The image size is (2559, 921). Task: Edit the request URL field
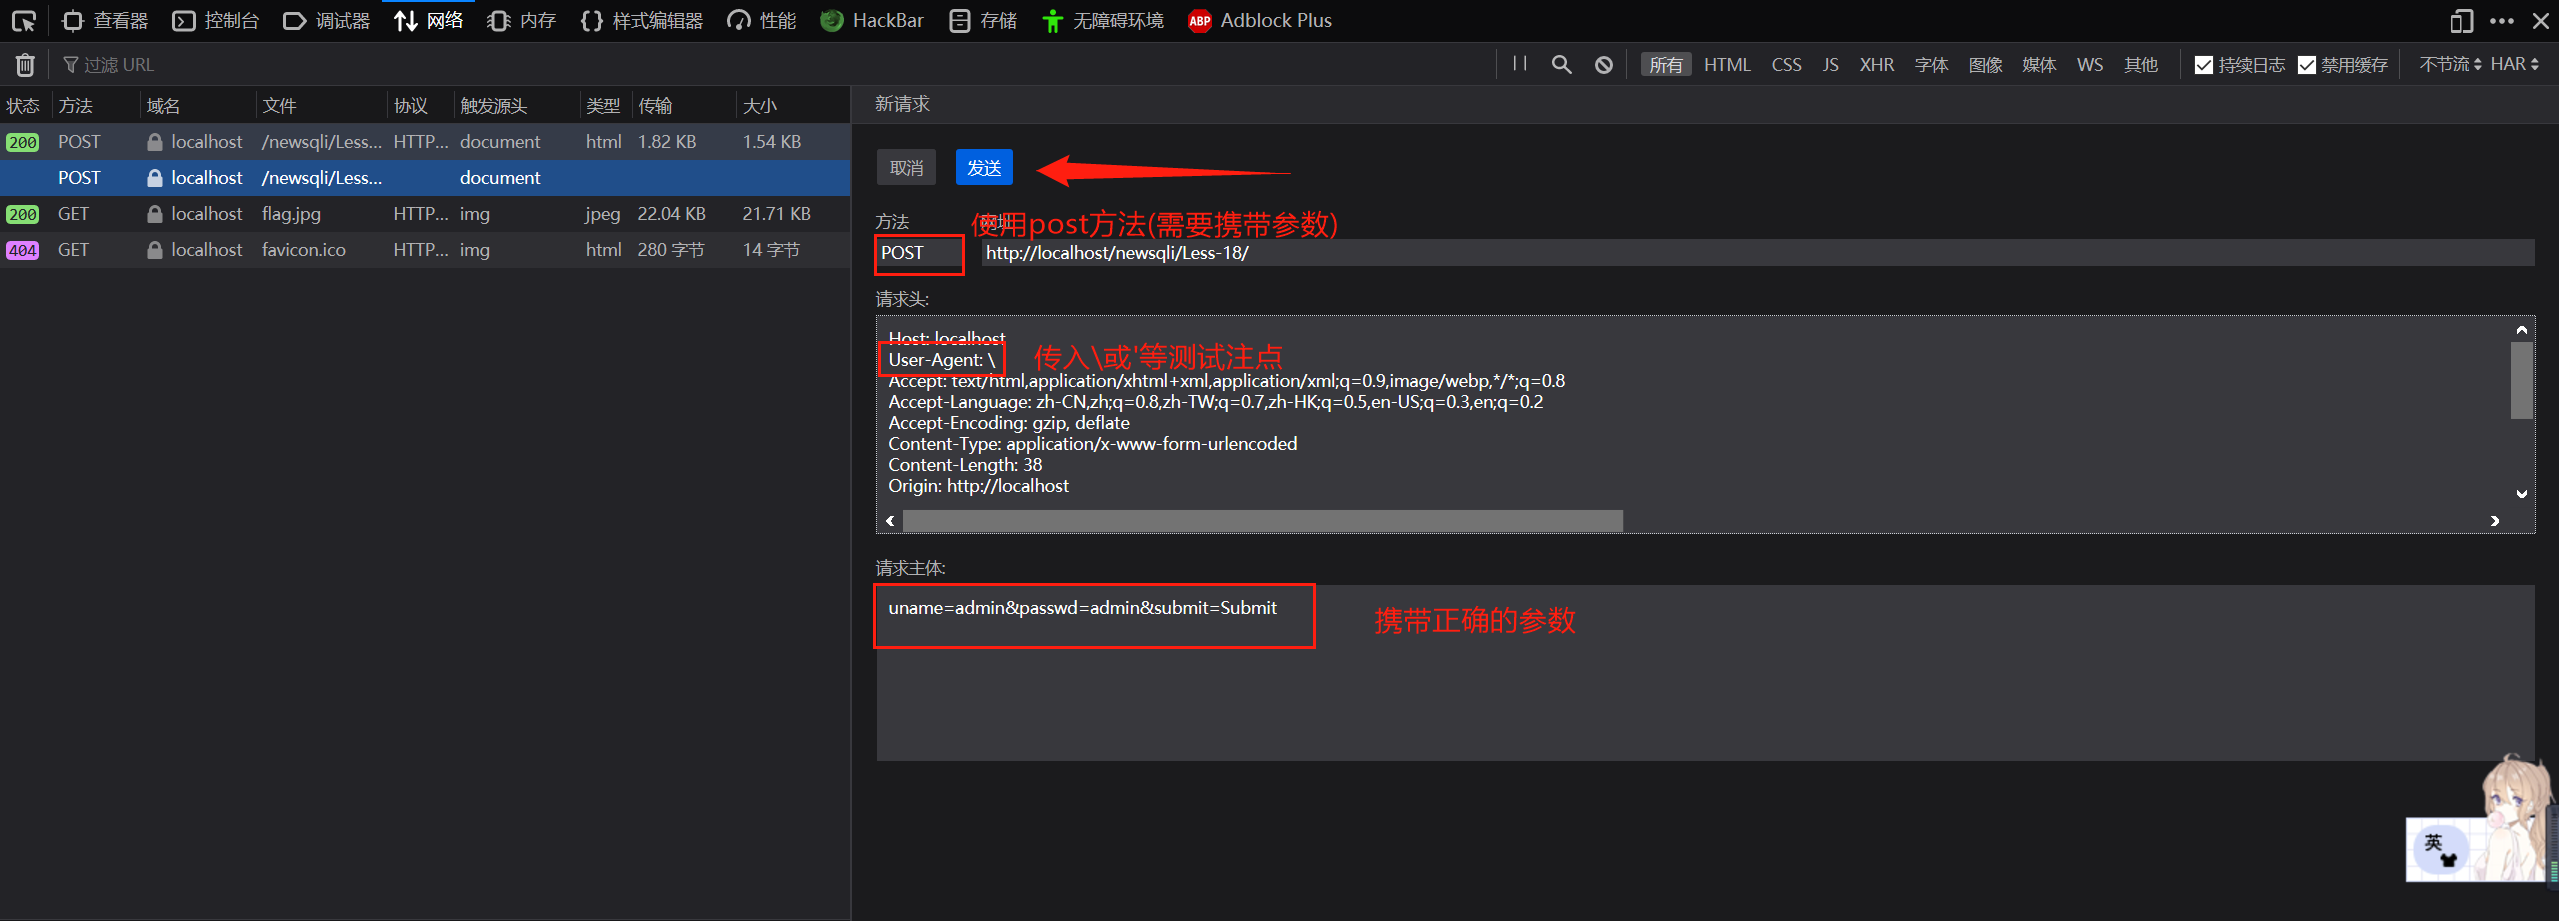1757,253
